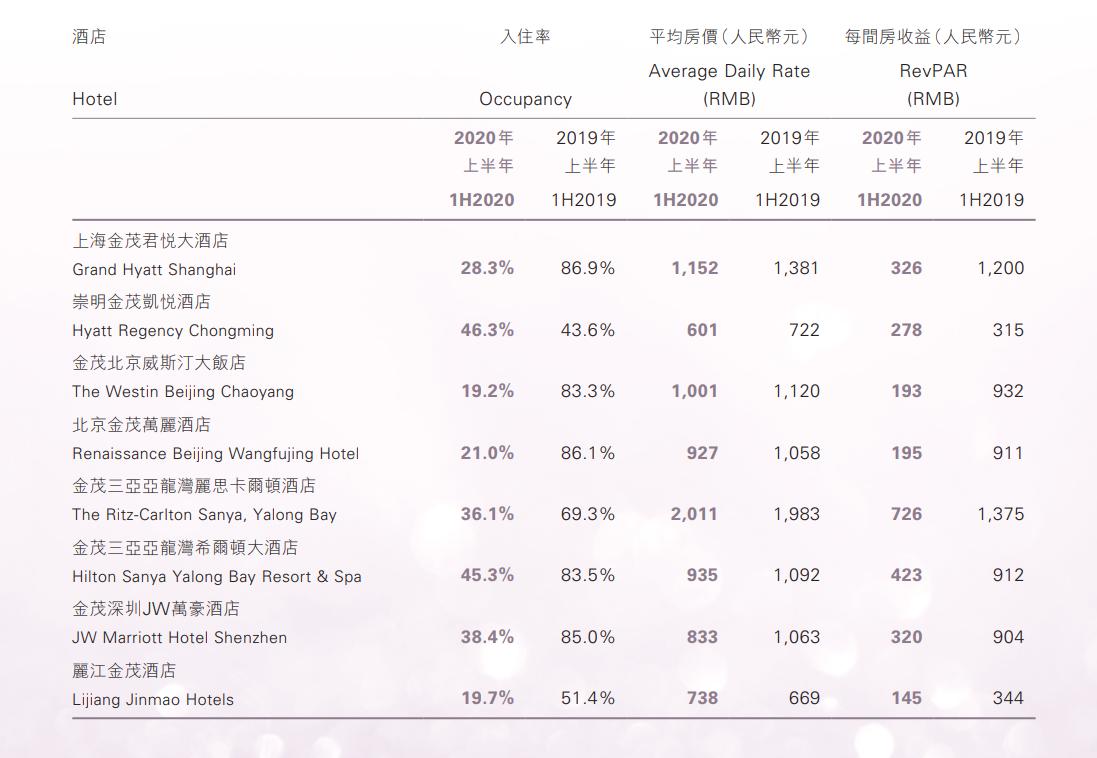Image resolution: width=1097 pixels, height=758 pixels.
Task: Click the "Hotel" column header
Action: 94,99
